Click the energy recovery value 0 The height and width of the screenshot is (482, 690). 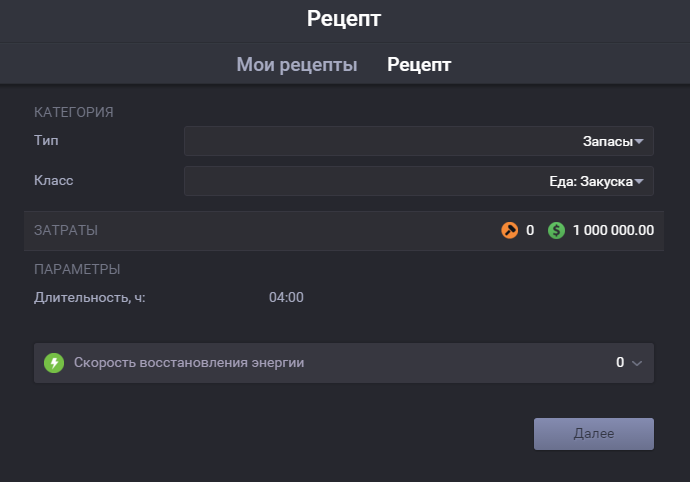coord(620,362)
